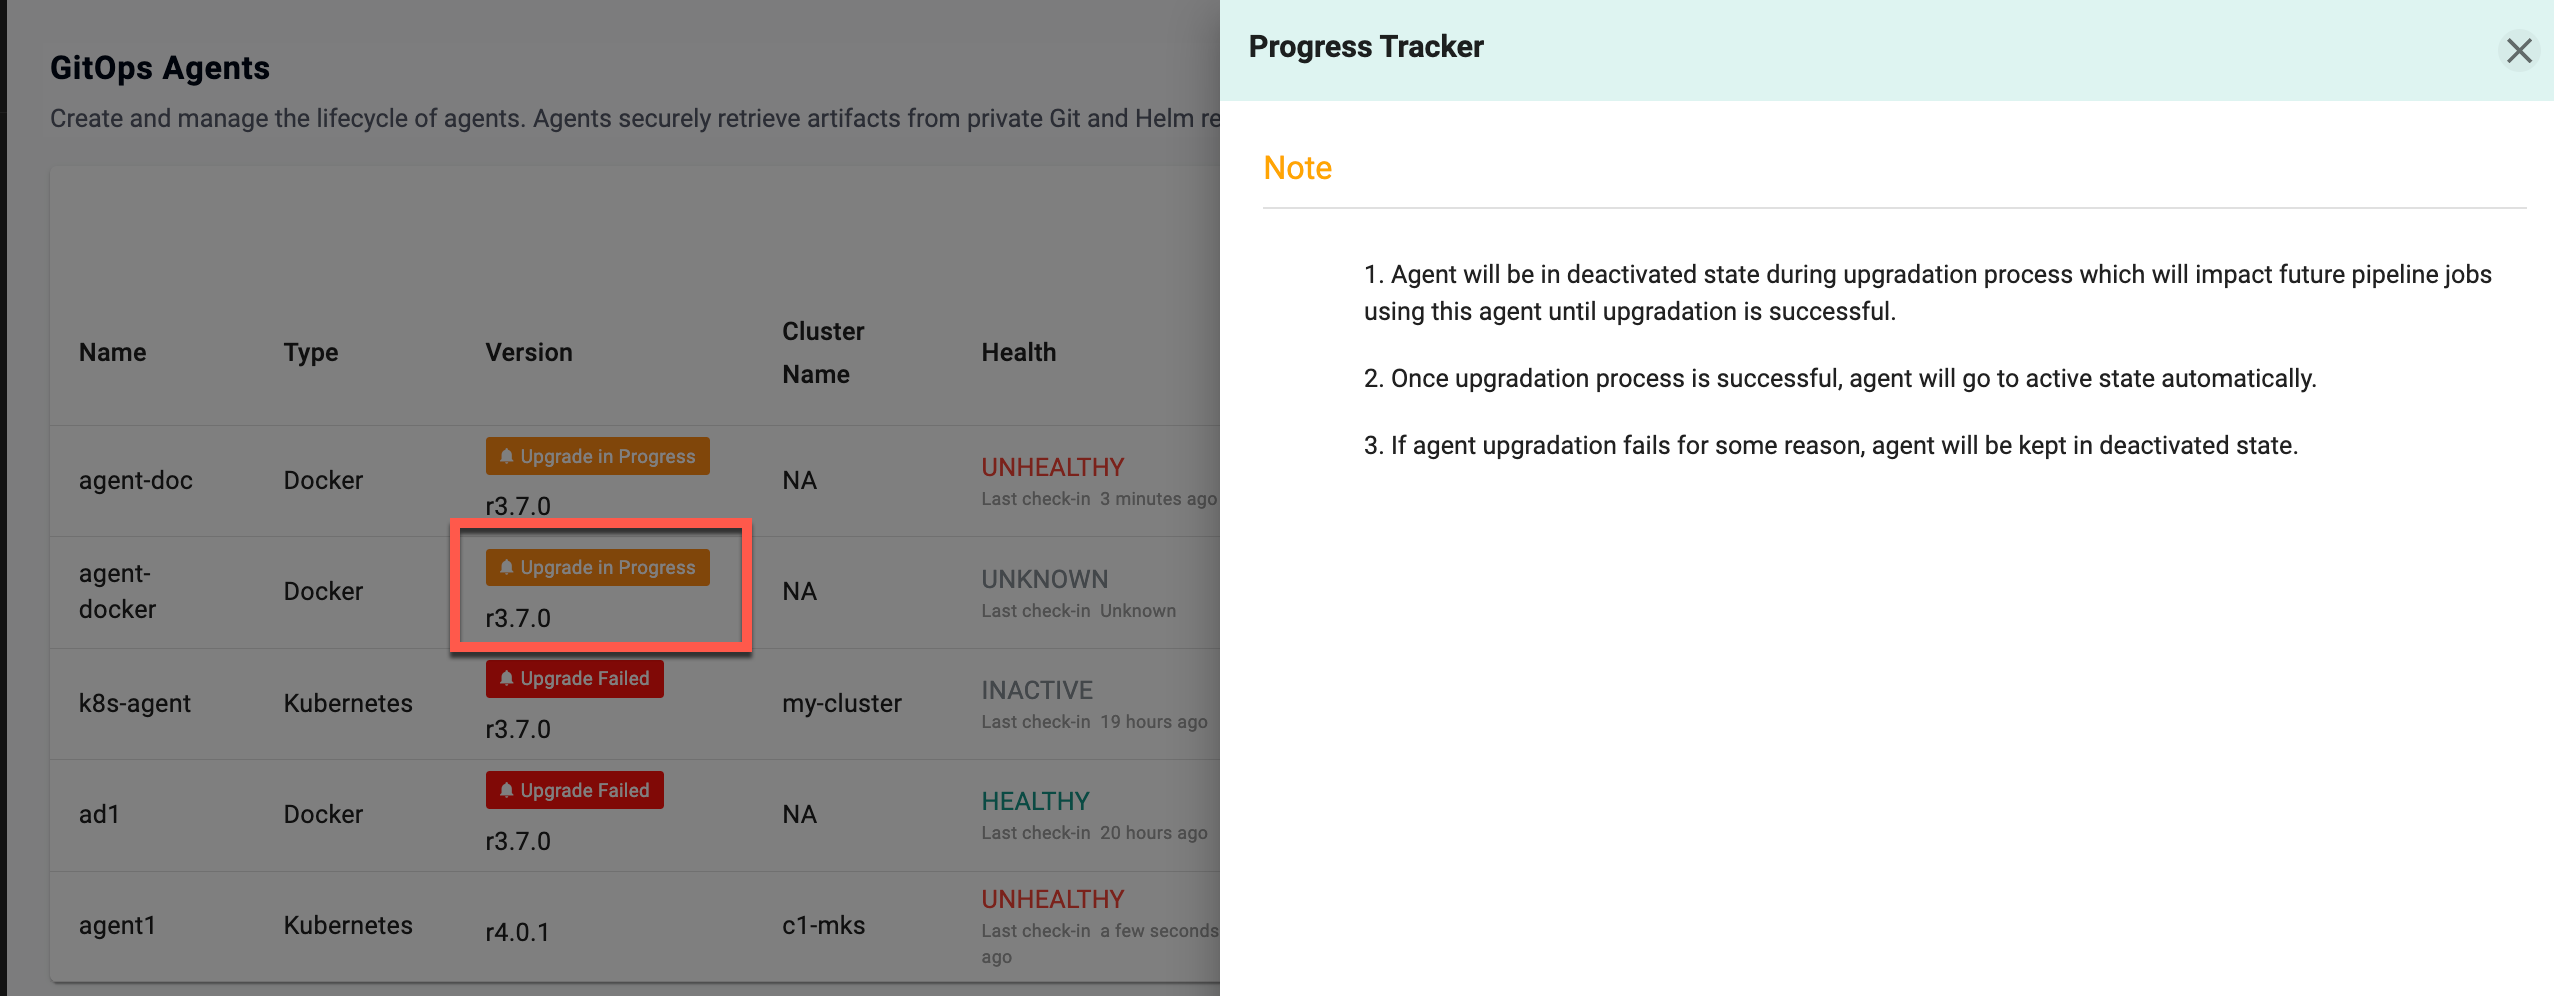Click the c1-mks cluster name
This screenshot has height=996, width=2554.
click(x=823, y=925)
